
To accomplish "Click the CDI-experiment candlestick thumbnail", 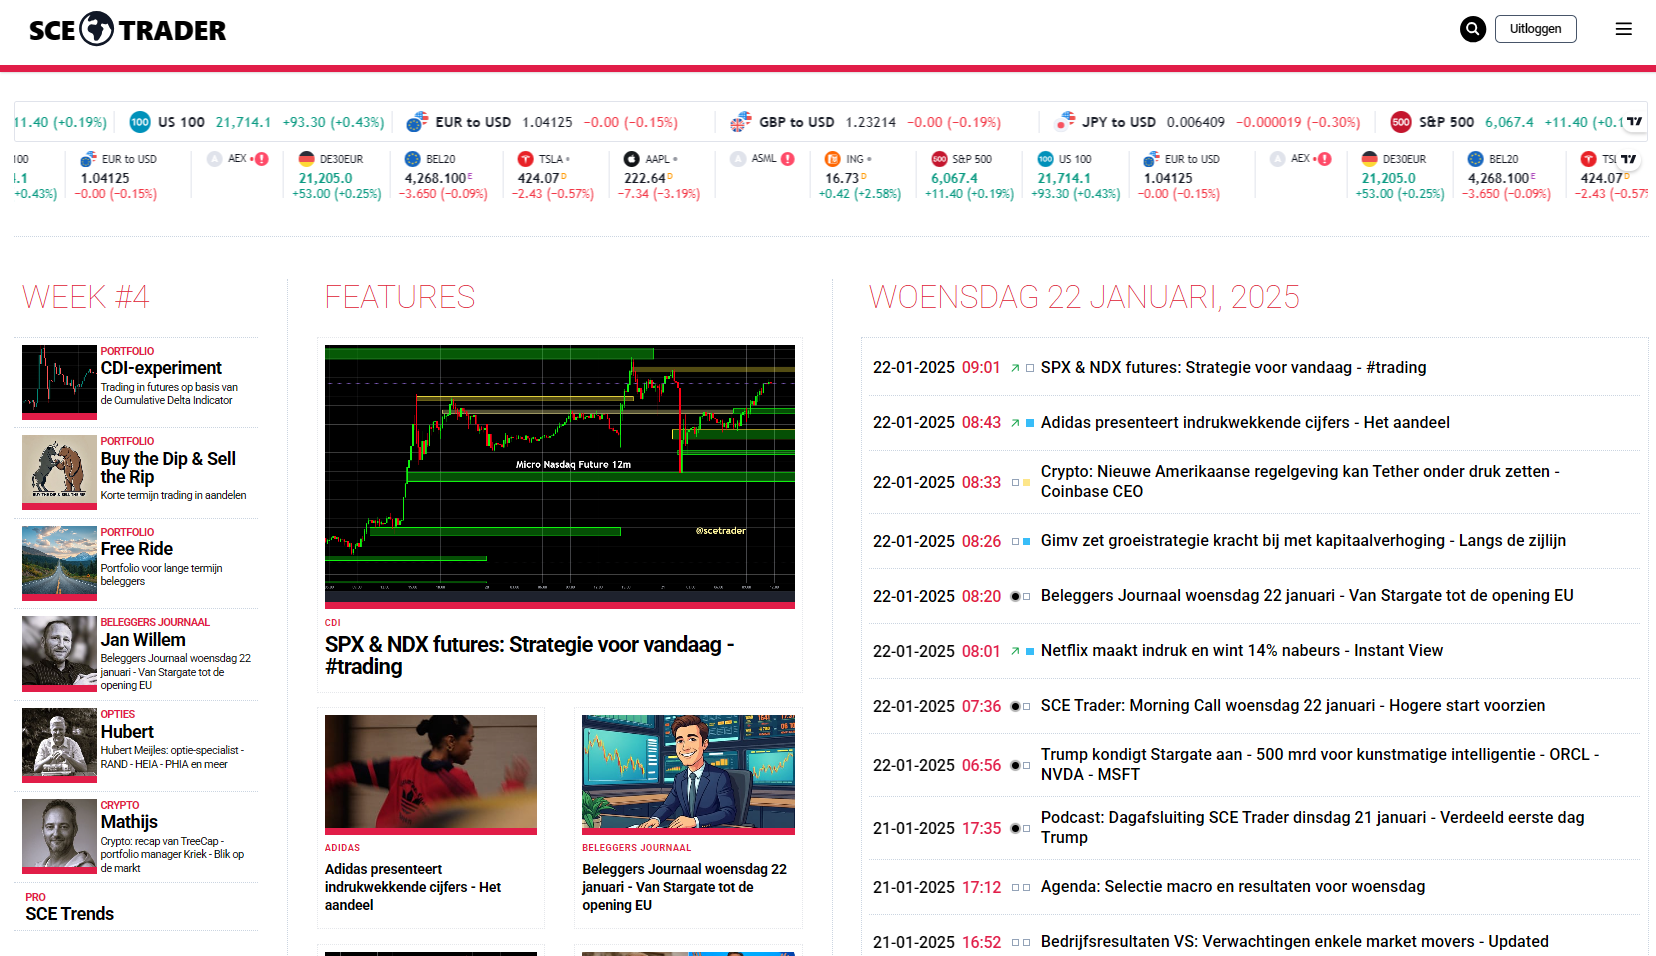I will pyautogui.click(x=59, y=382).
